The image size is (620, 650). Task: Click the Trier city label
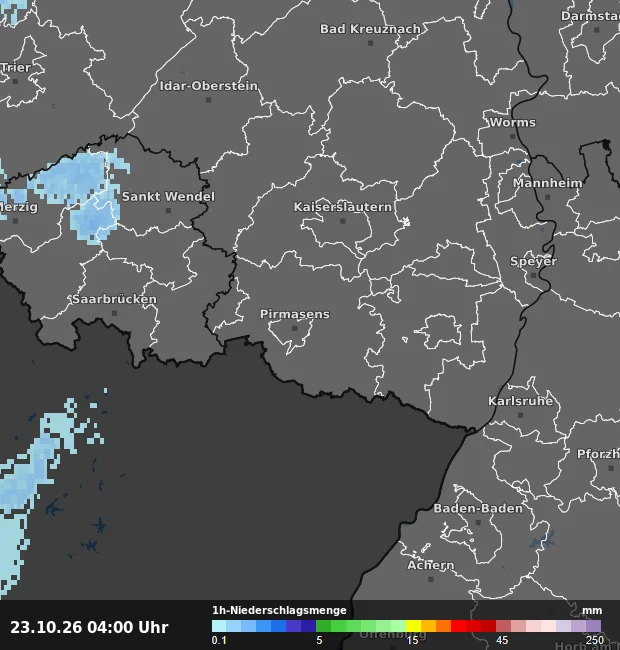pos(16,67)
